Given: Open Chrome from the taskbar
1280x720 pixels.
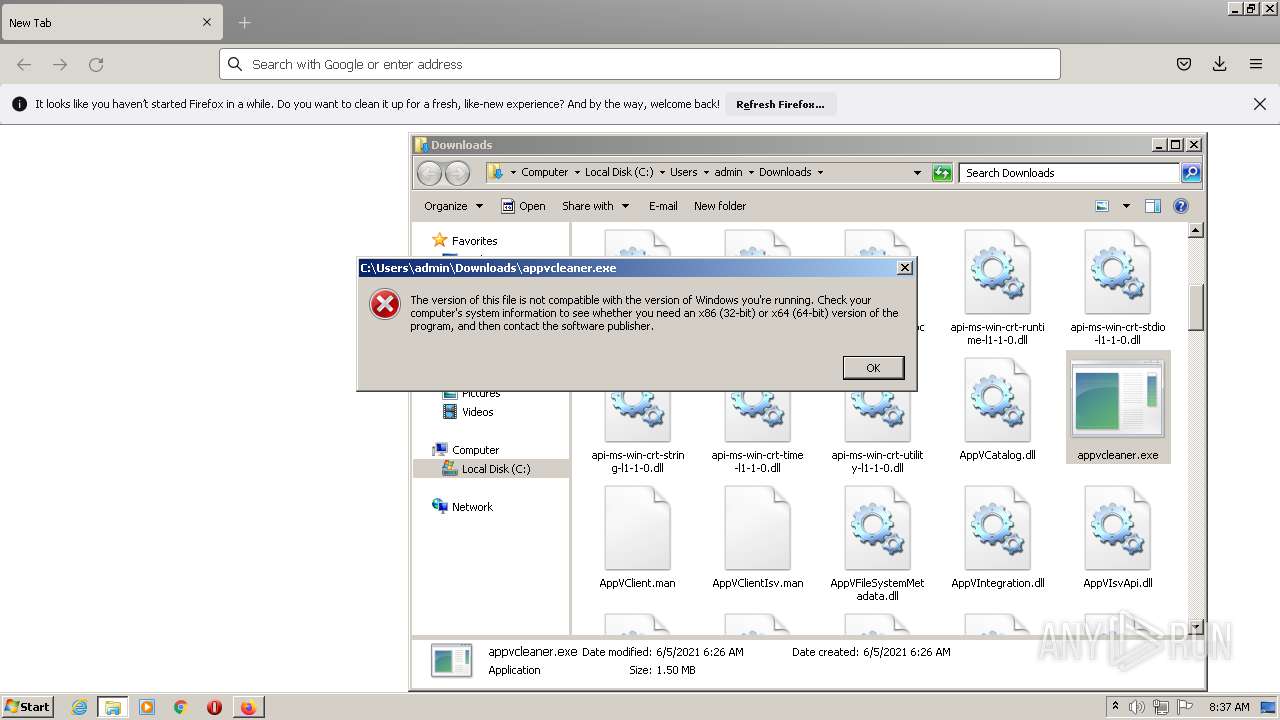Looking at the screenshot, I should click(180, 707).
